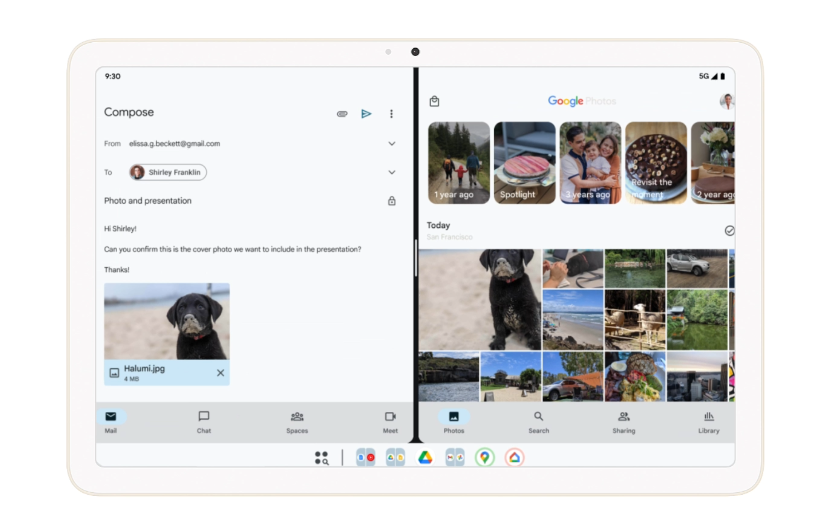Expand the To recipients chevron
The image size is (818, 508).
(x=391, y=172)
